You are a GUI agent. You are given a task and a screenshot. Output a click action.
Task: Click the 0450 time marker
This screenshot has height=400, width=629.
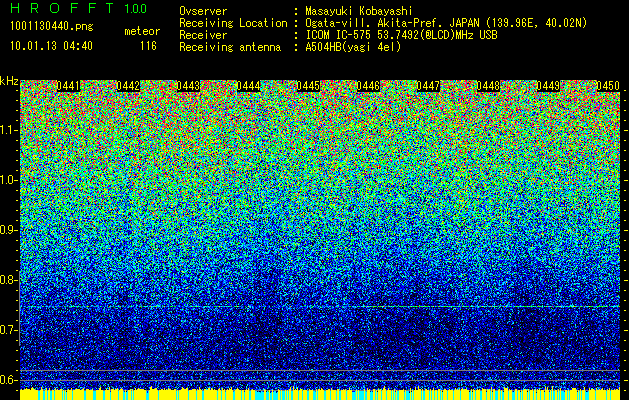click(608, 86)
